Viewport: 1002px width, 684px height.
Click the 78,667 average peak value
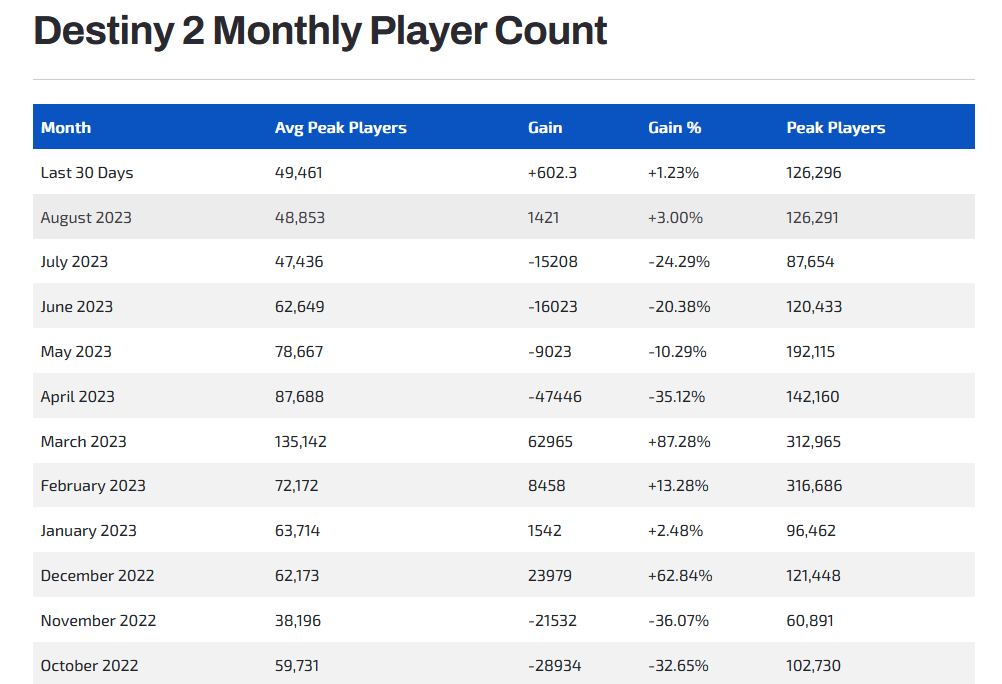pyautogui.click(x=299, y=352)
